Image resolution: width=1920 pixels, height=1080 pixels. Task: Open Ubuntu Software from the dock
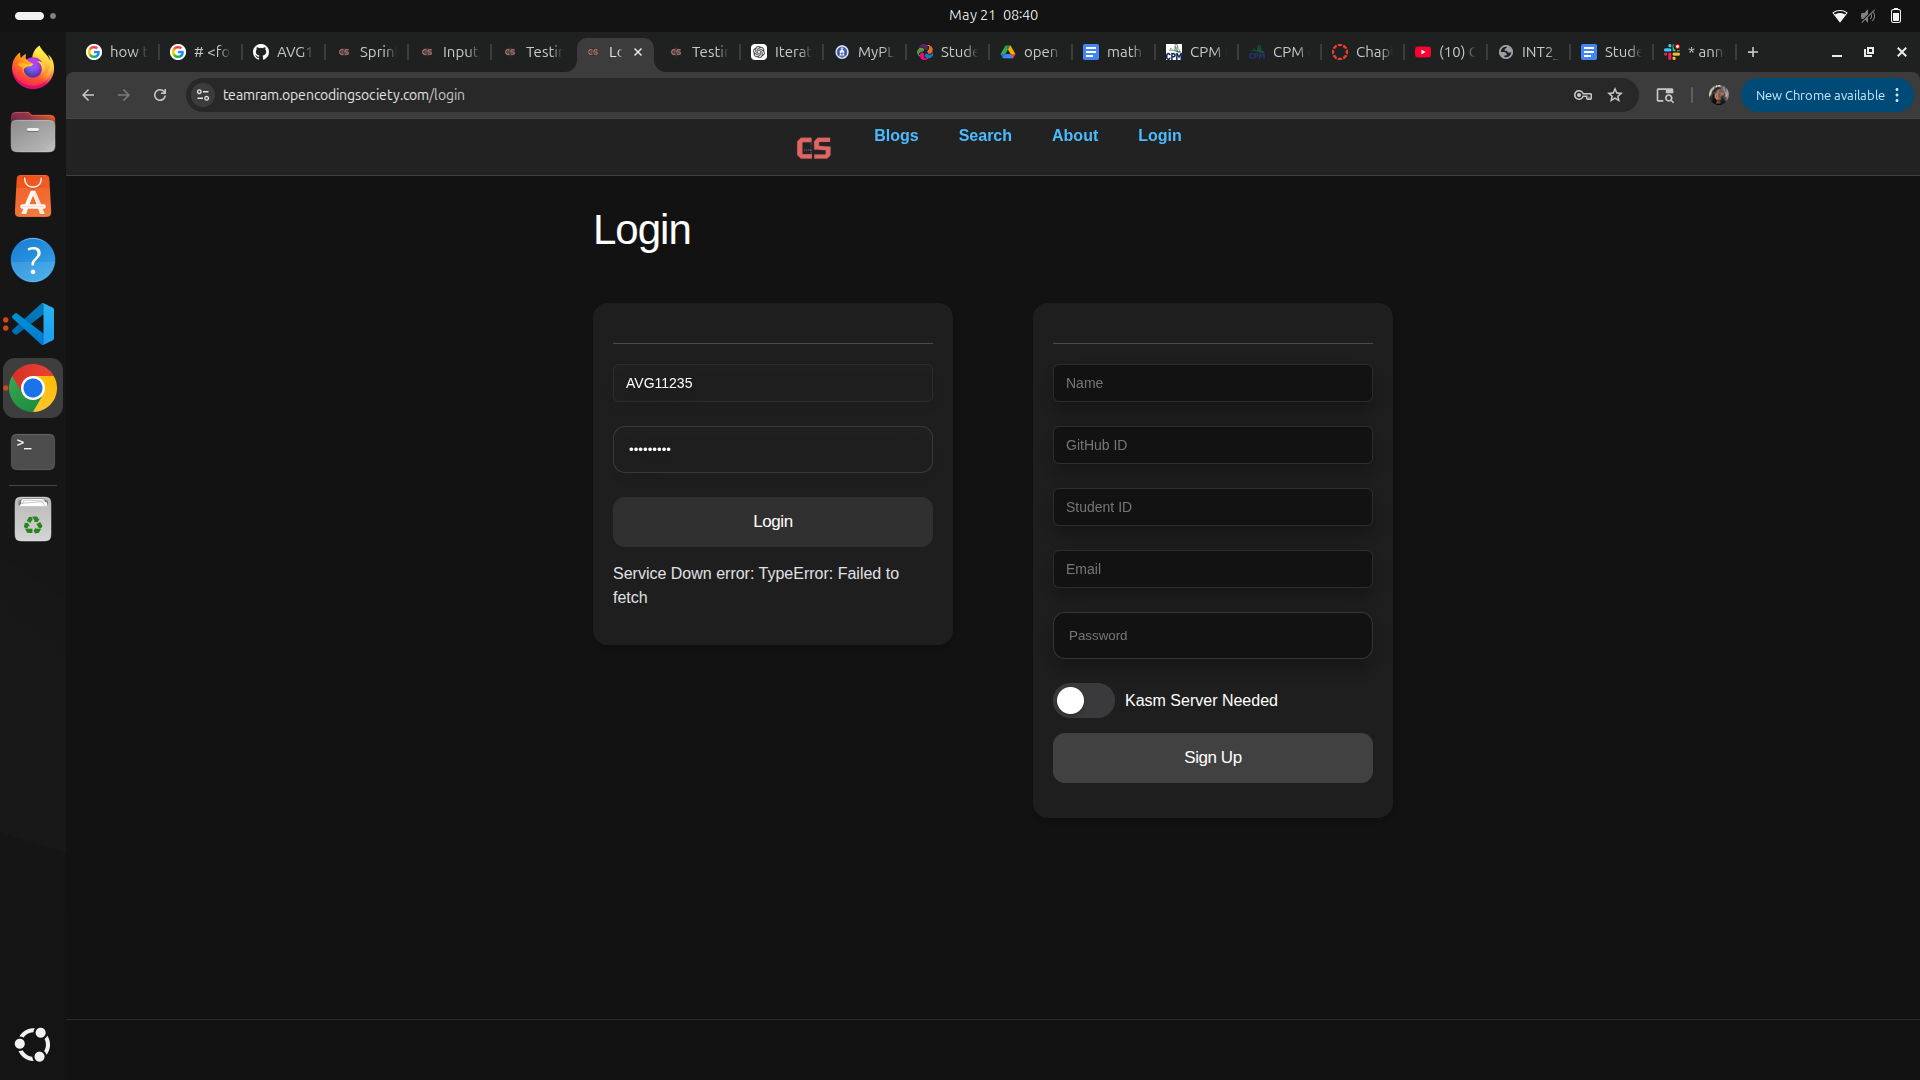click(33, 196)
